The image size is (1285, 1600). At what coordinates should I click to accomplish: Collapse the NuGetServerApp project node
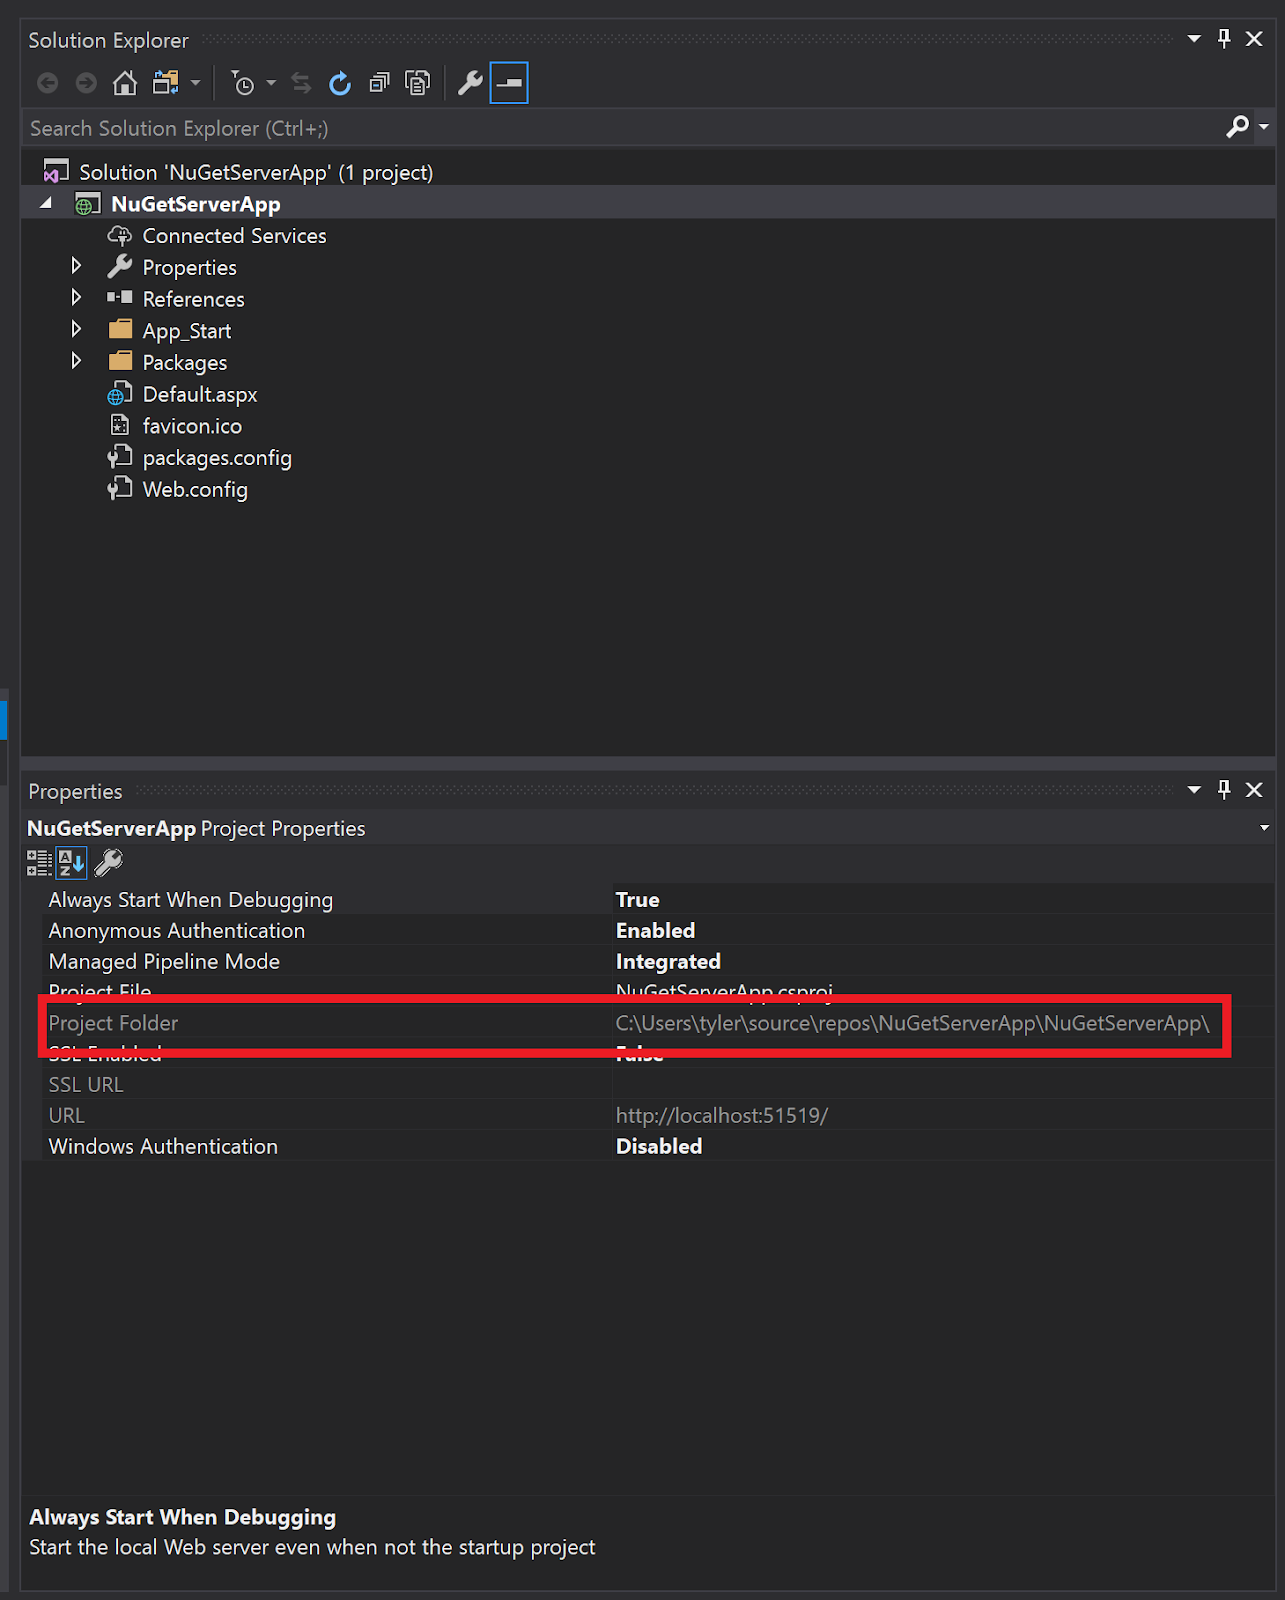46,203
